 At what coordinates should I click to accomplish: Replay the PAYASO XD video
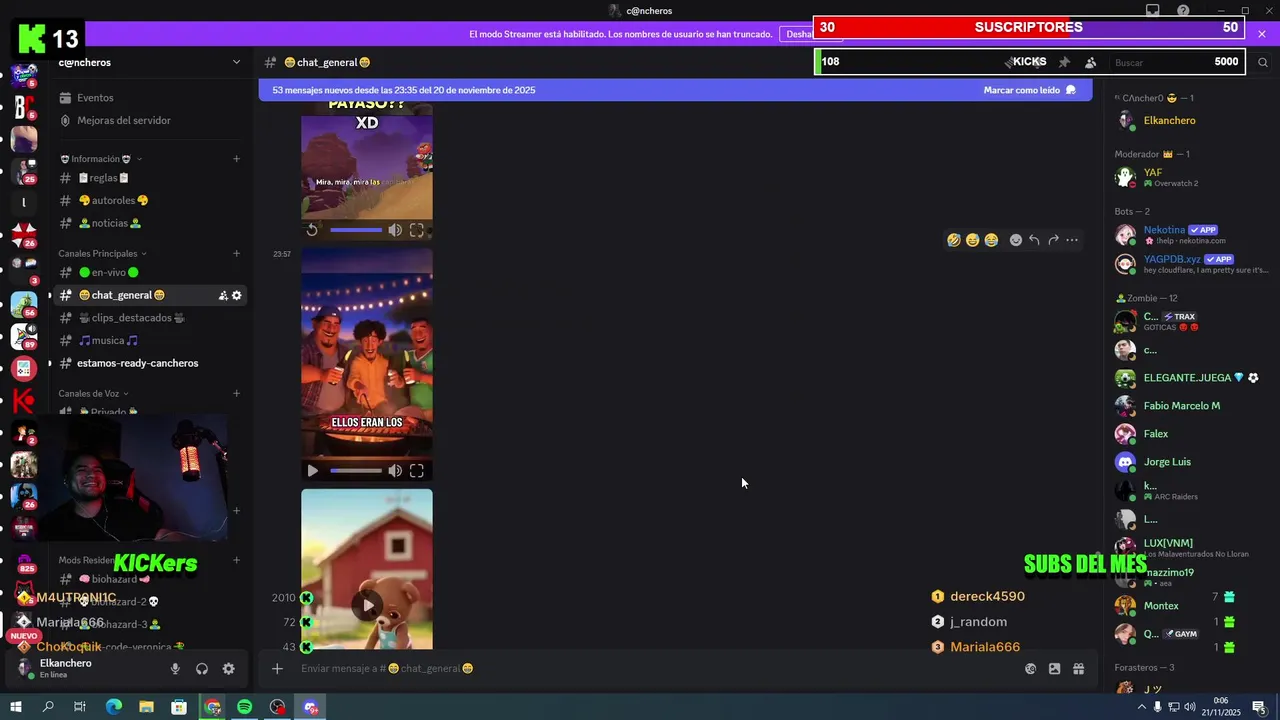point(312,230)
